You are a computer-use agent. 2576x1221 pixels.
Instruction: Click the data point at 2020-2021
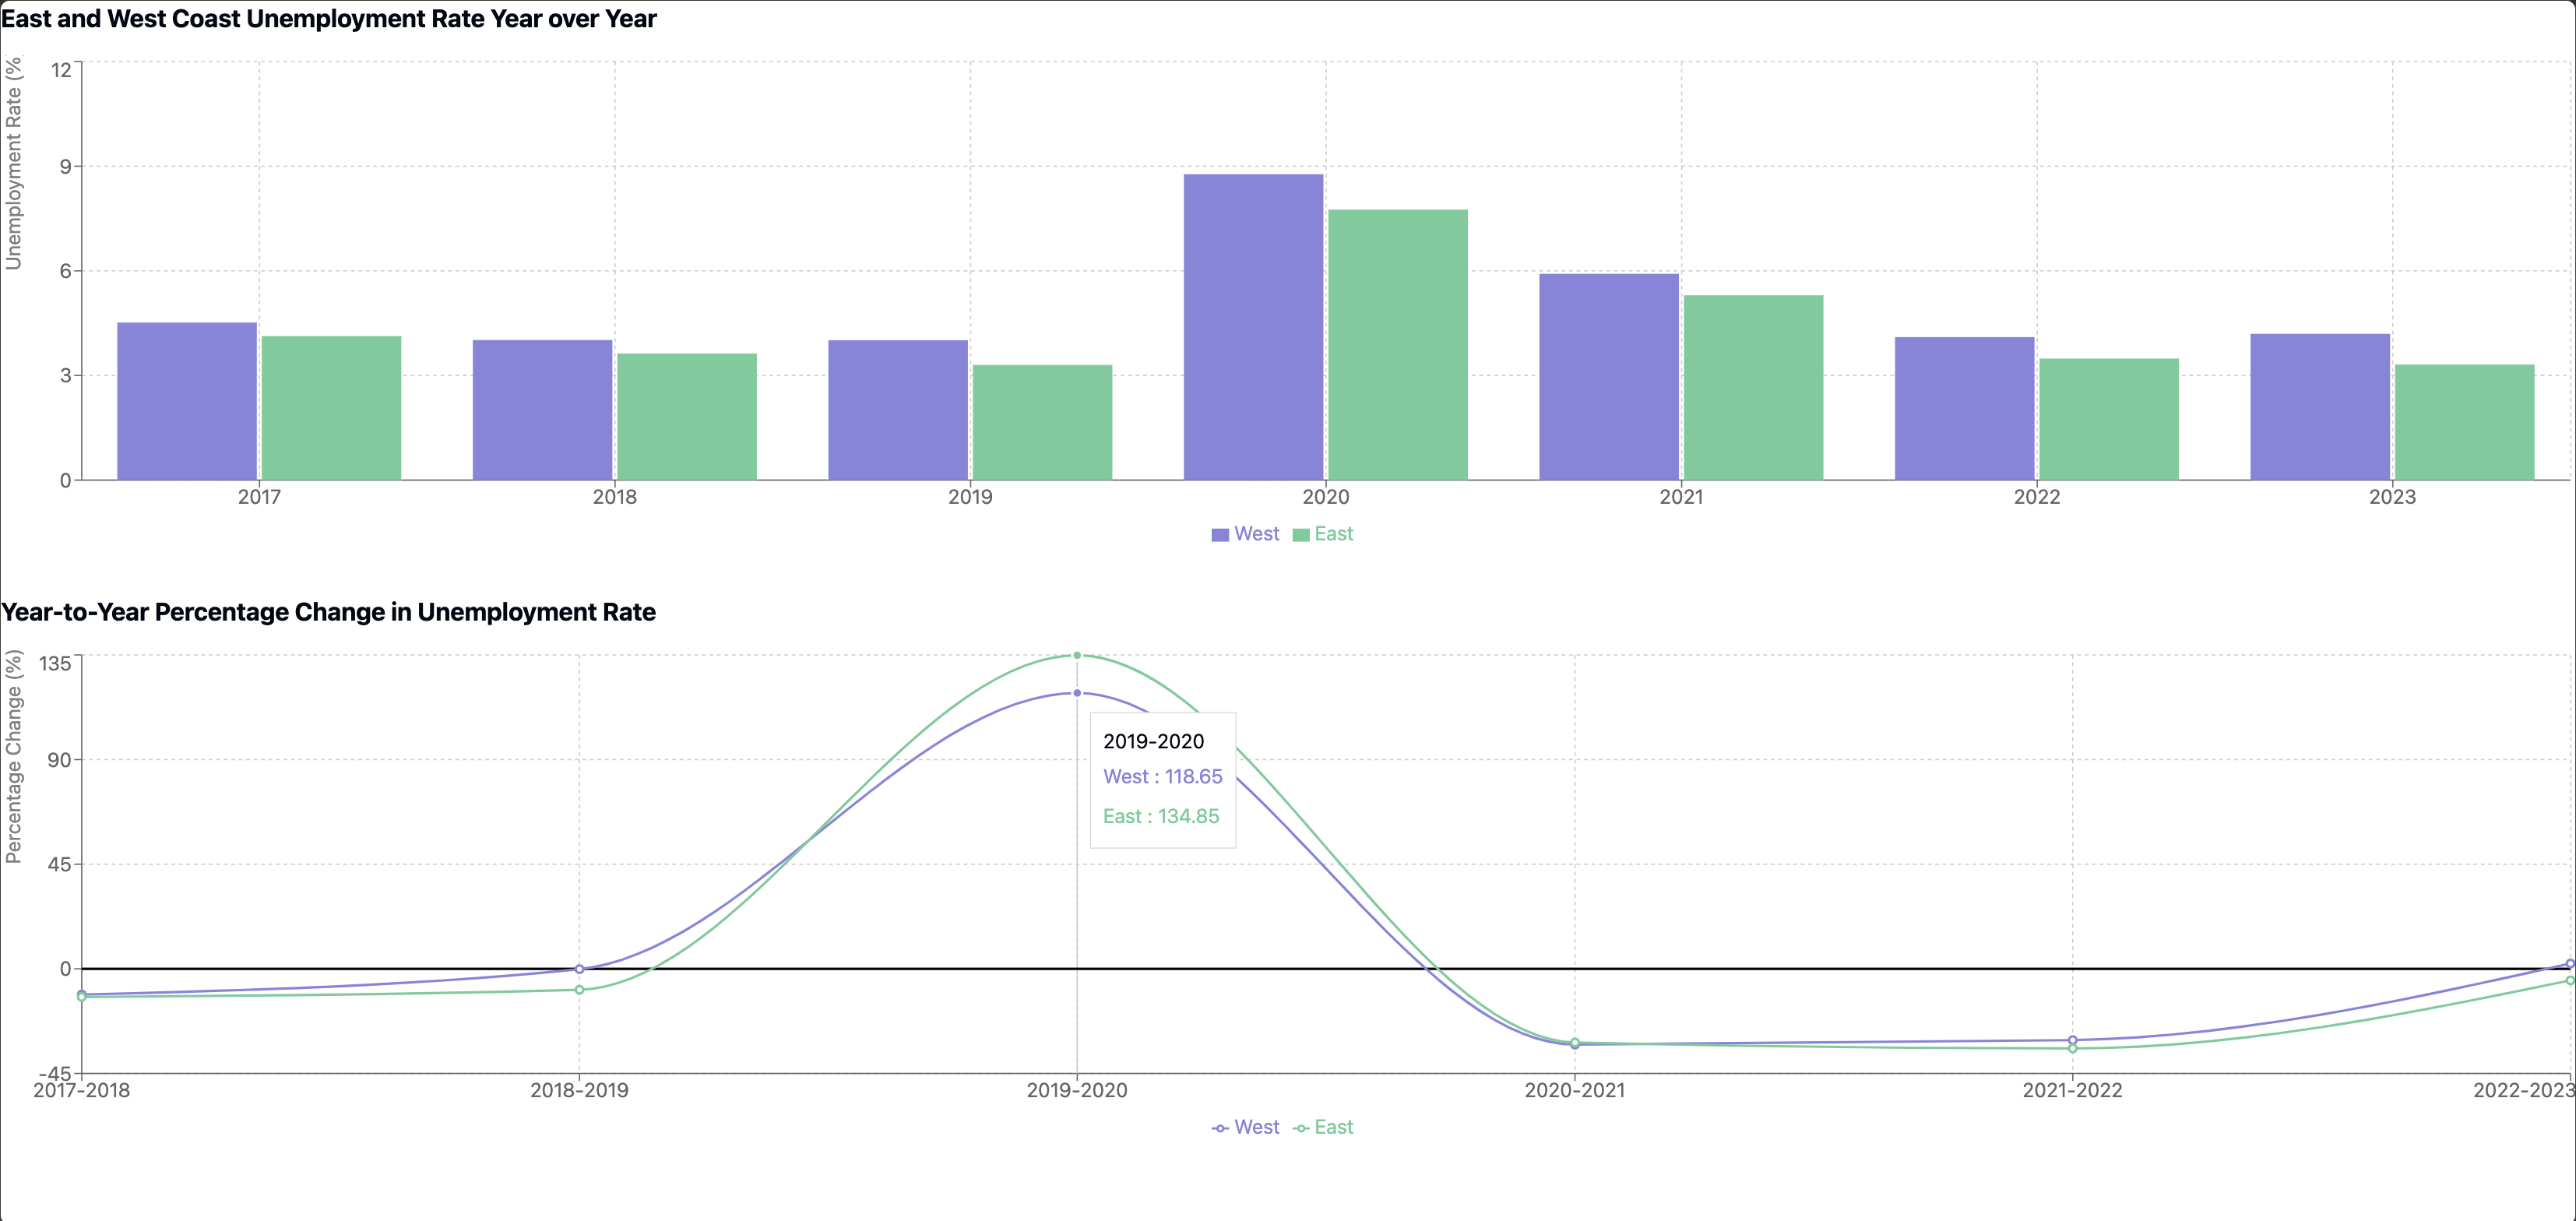coord(1575,1043)
